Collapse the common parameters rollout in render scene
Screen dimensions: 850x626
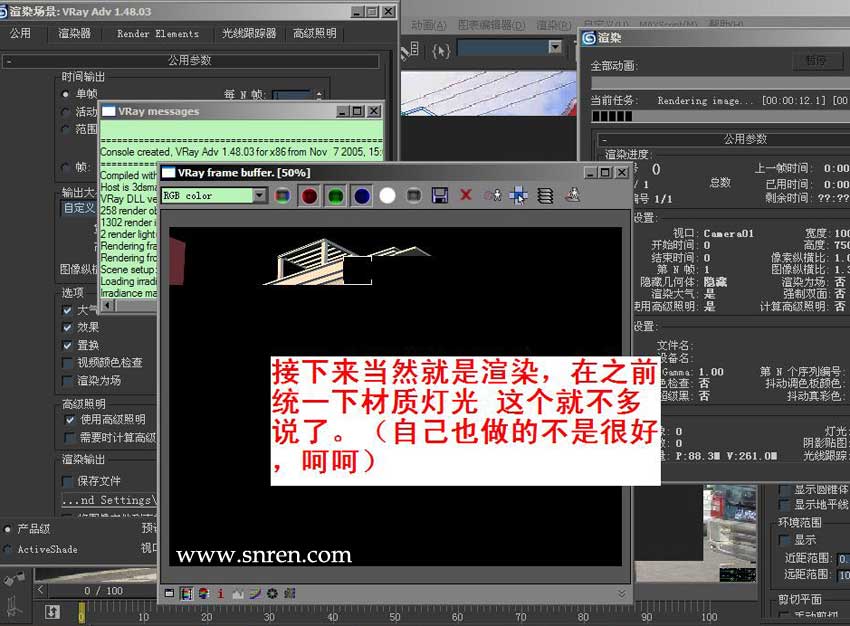click(190, 60)
